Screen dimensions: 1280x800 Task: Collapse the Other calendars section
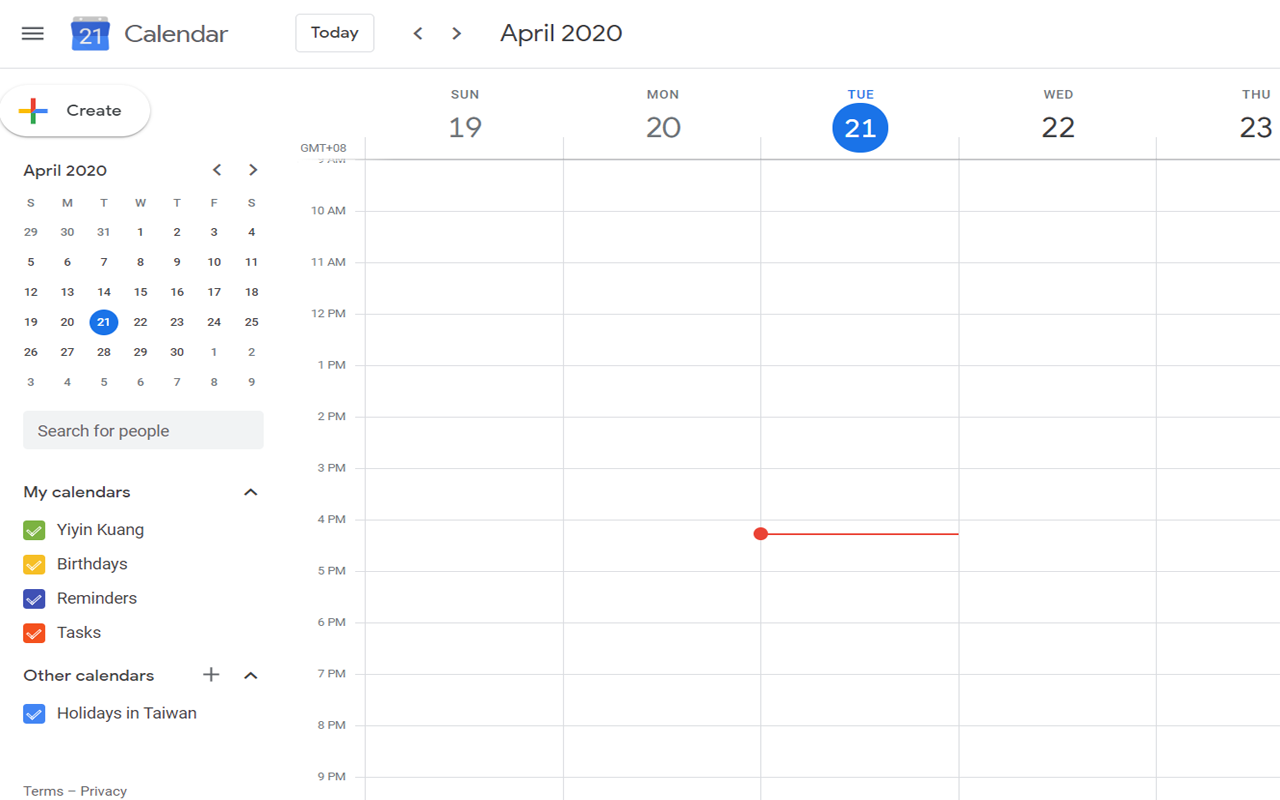(251, 675)
